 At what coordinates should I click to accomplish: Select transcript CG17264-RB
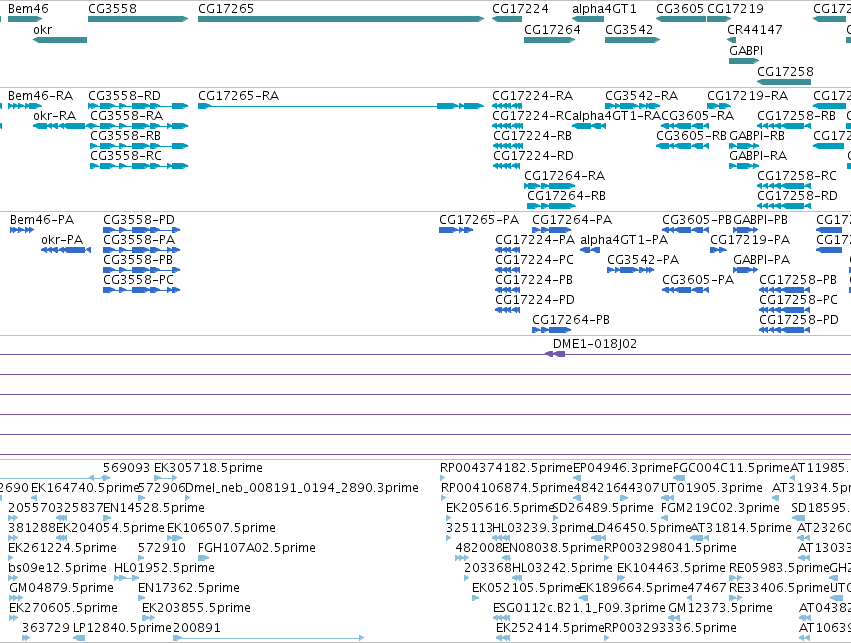click(x=551, y=206)
